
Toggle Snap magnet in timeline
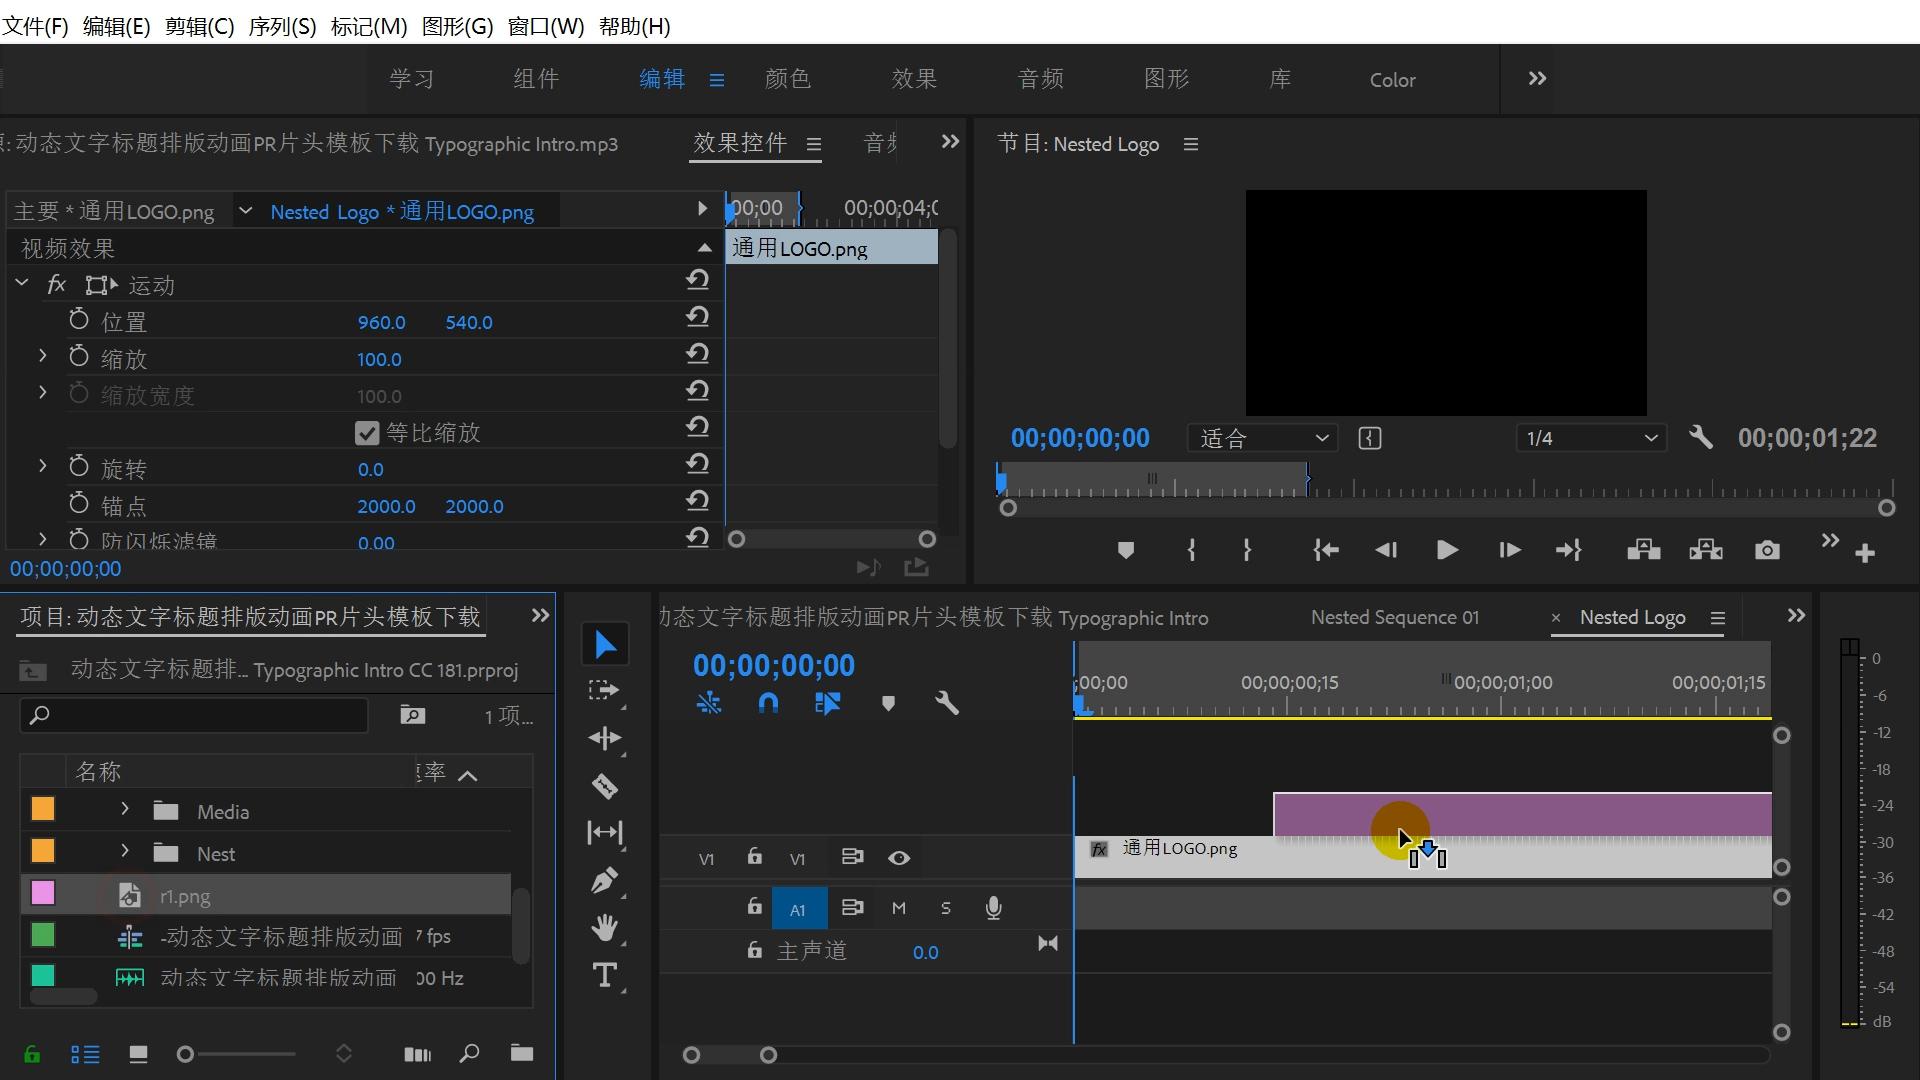(x=768, y=703)
